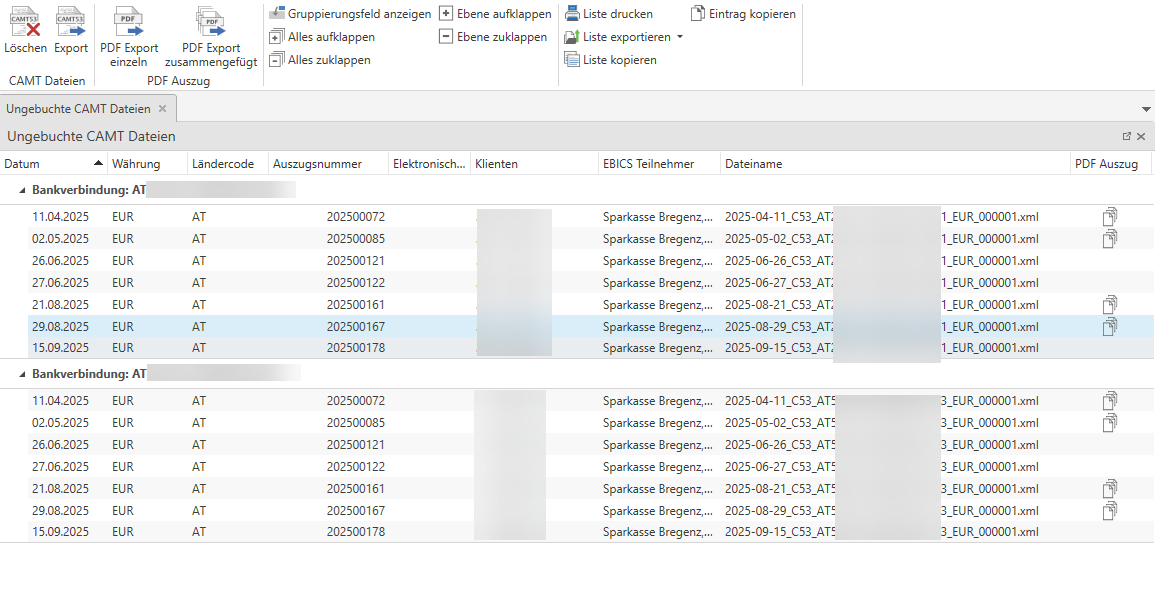This screenshot has height=591, width=1155.
Task: Click Liste drucken printer icon
Action: (x=572, y=14)
